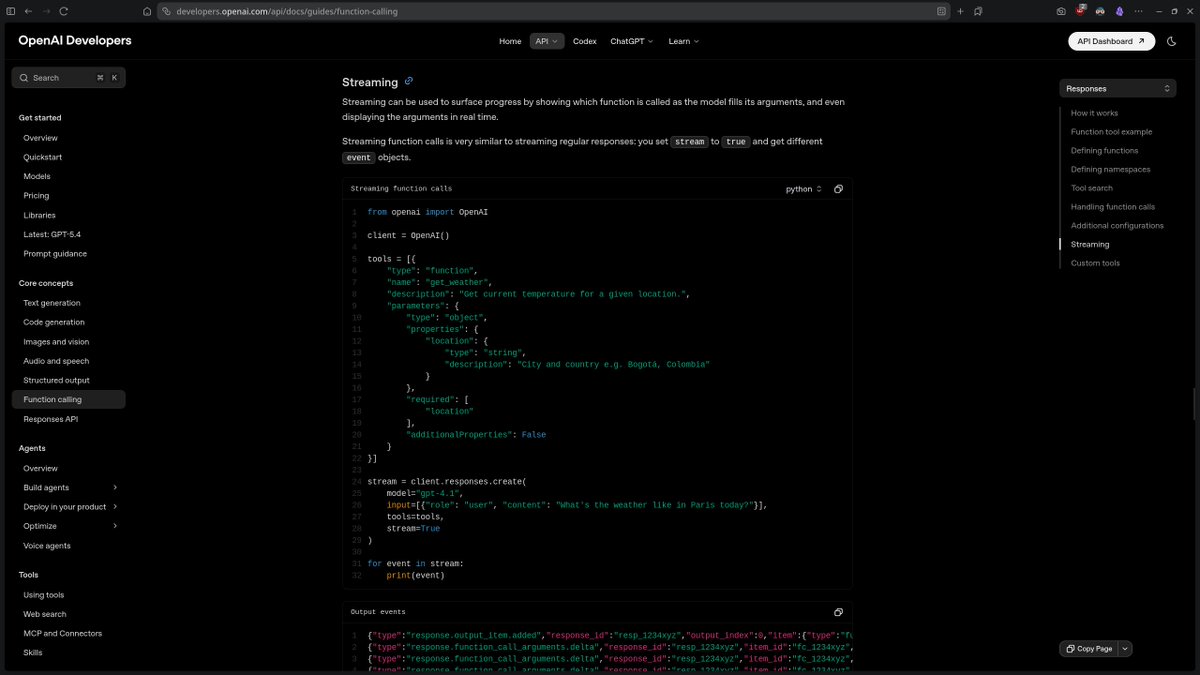The height and width of the screenshot is (675, 1200).
Task: Open Structured output sidebar link
Action: coord(56,380)
